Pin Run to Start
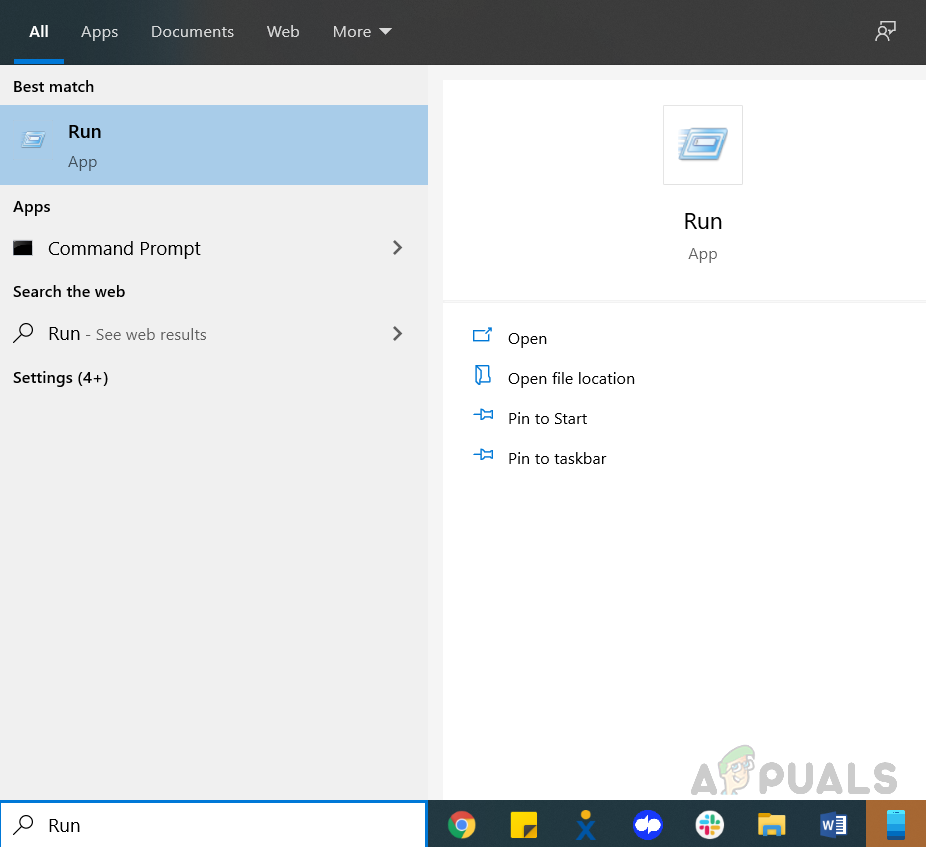The image size is (926, 847). click(547, 419)
